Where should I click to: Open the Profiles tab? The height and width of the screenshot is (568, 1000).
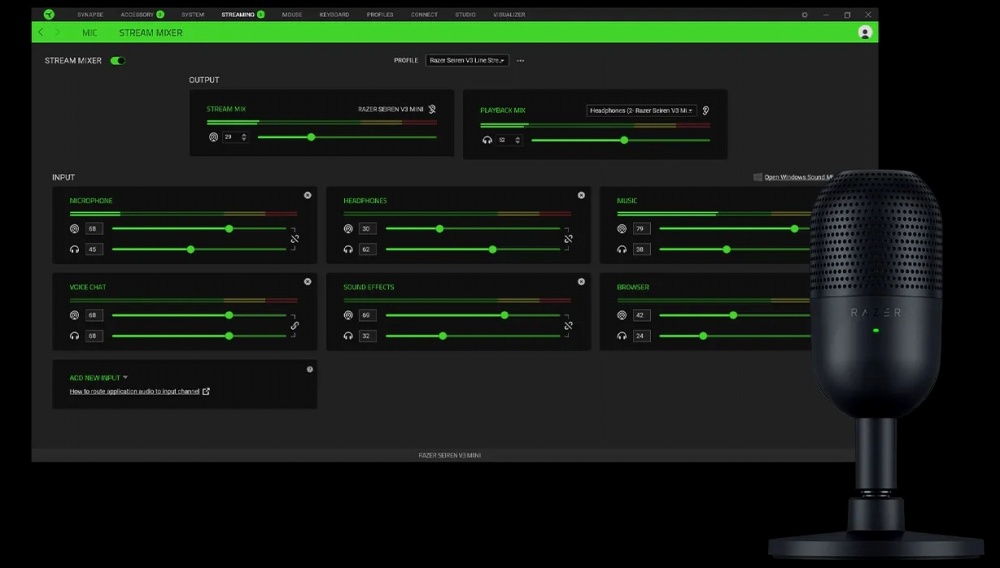[x=380, y=14]
